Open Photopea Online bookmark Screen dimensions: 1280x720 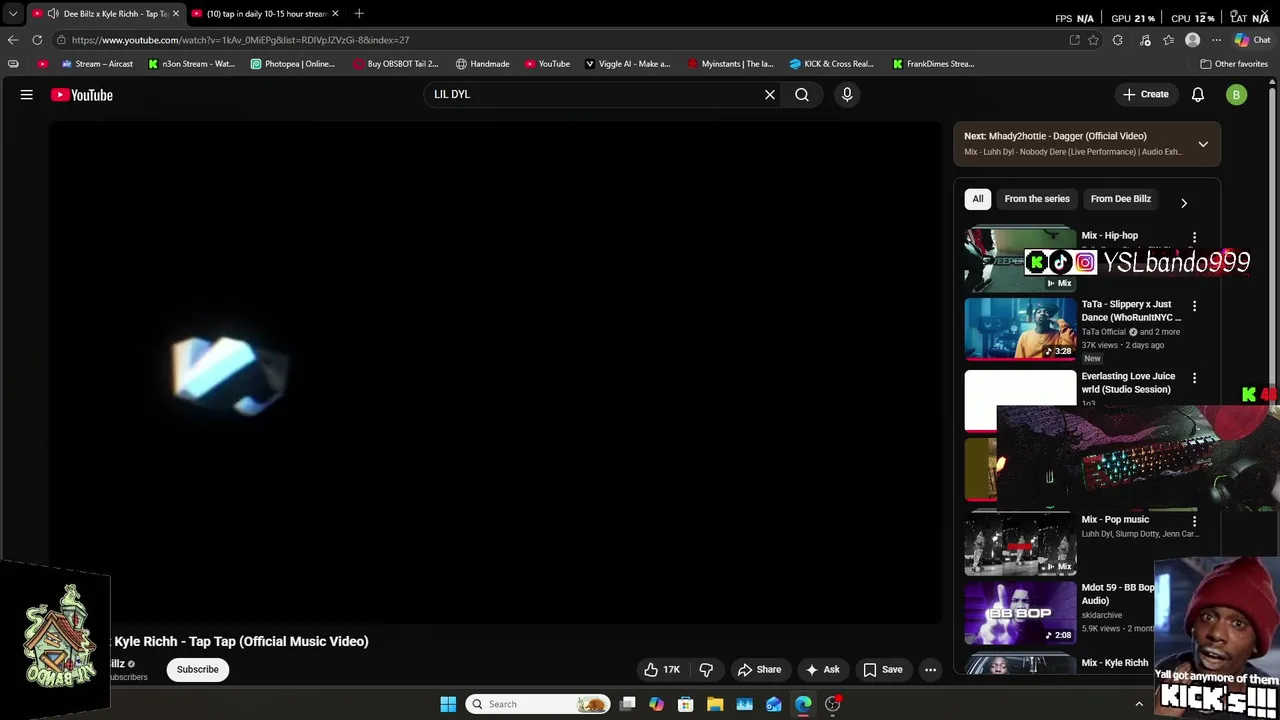pyautogui.click(x=293, y=64)
